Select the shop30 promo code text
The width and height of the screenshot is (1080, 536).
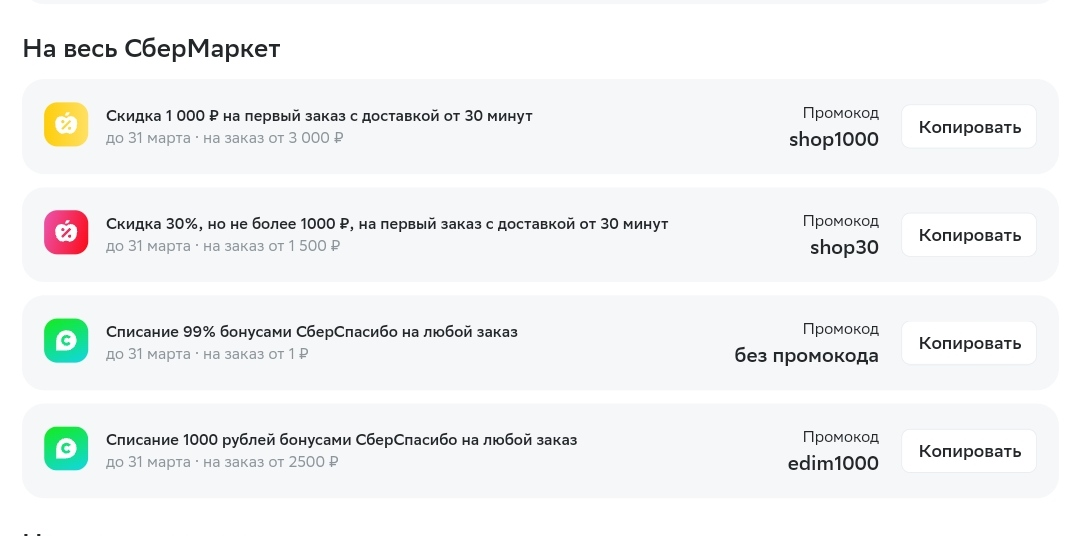(844, 247)
